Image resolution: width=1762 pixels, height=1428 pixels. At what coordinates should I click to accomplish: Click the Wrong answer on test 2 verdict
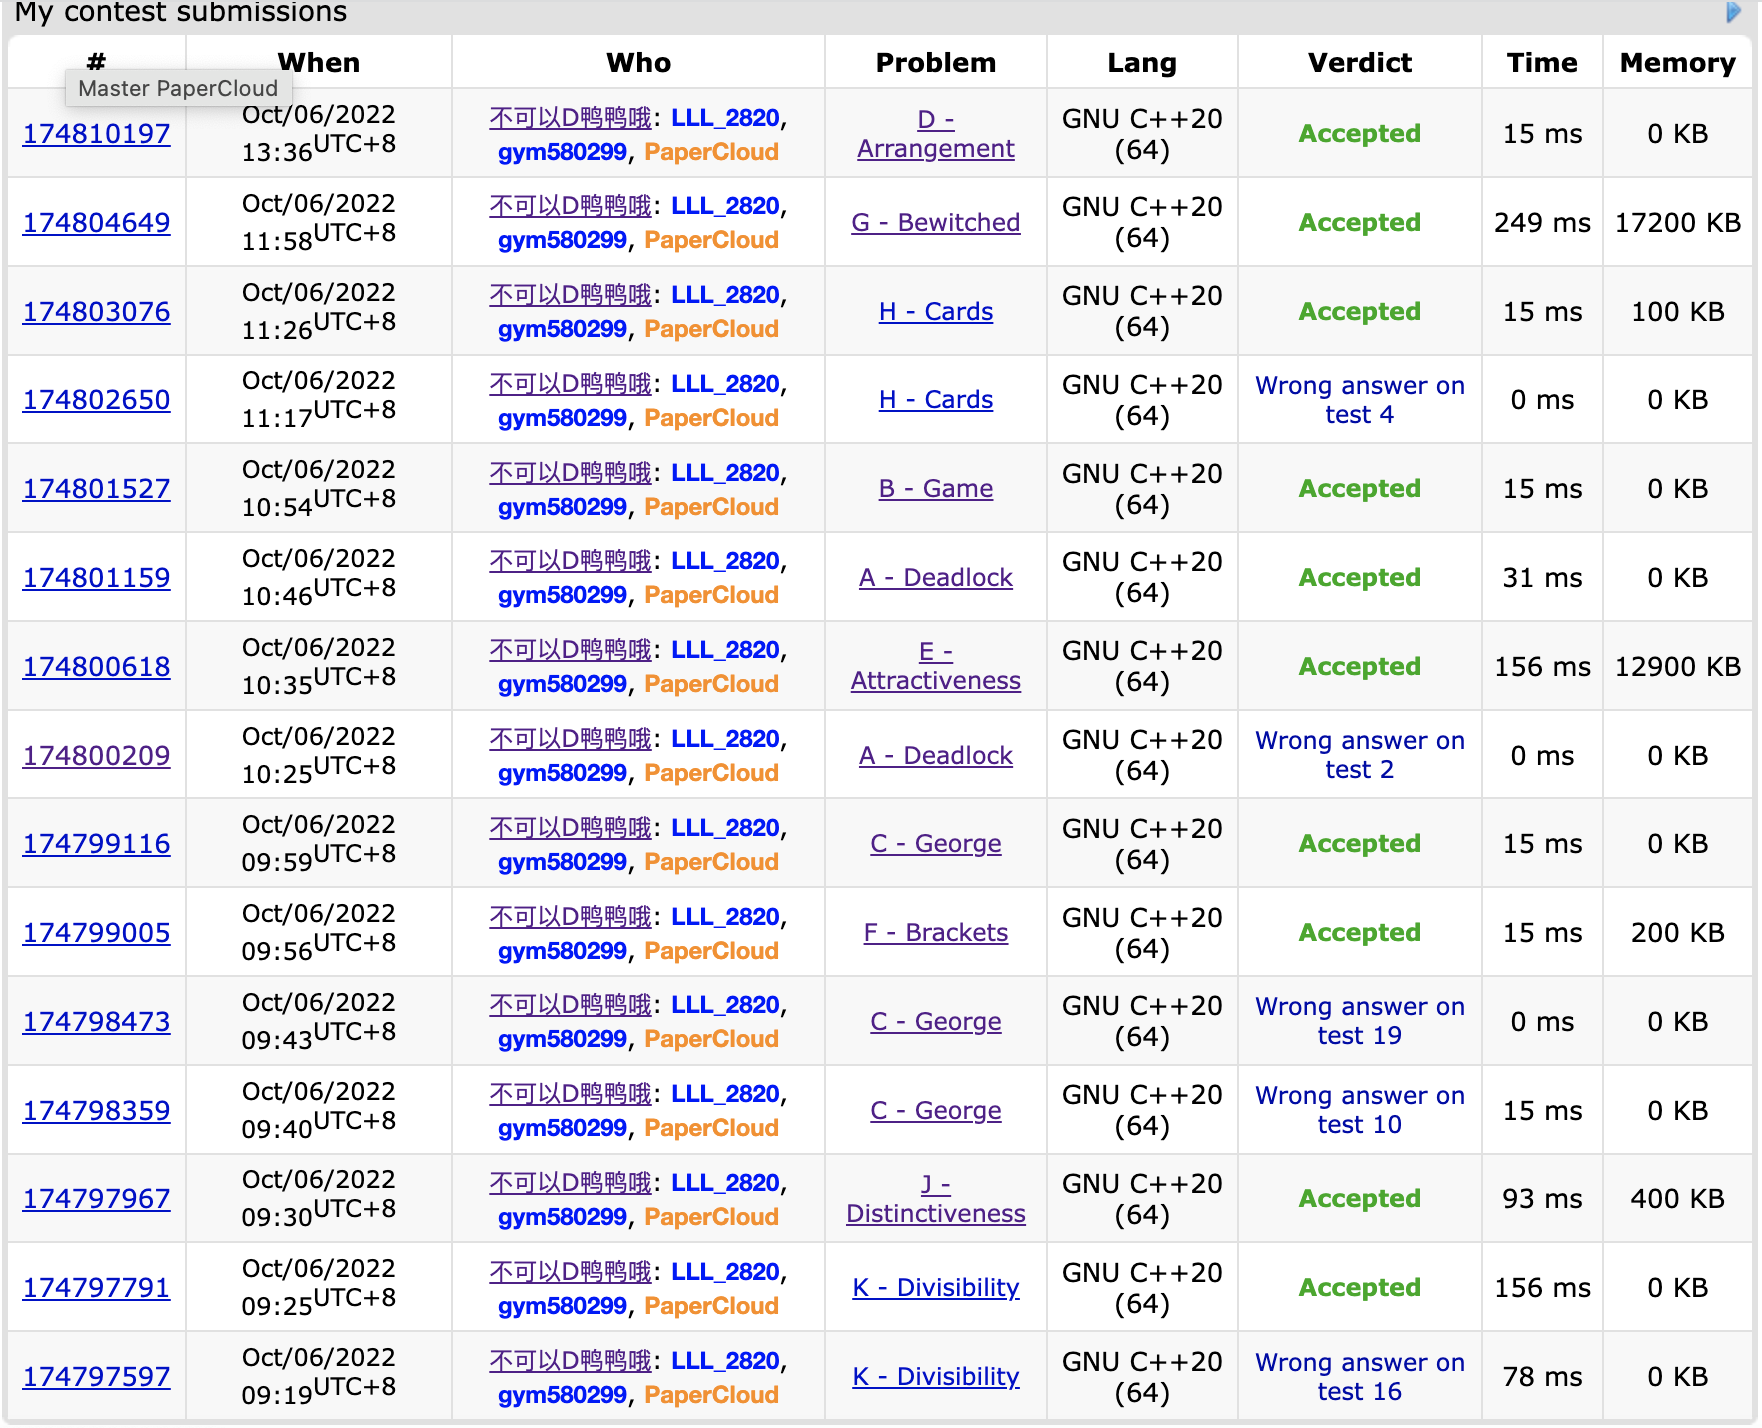click(x=1359, y=755)
